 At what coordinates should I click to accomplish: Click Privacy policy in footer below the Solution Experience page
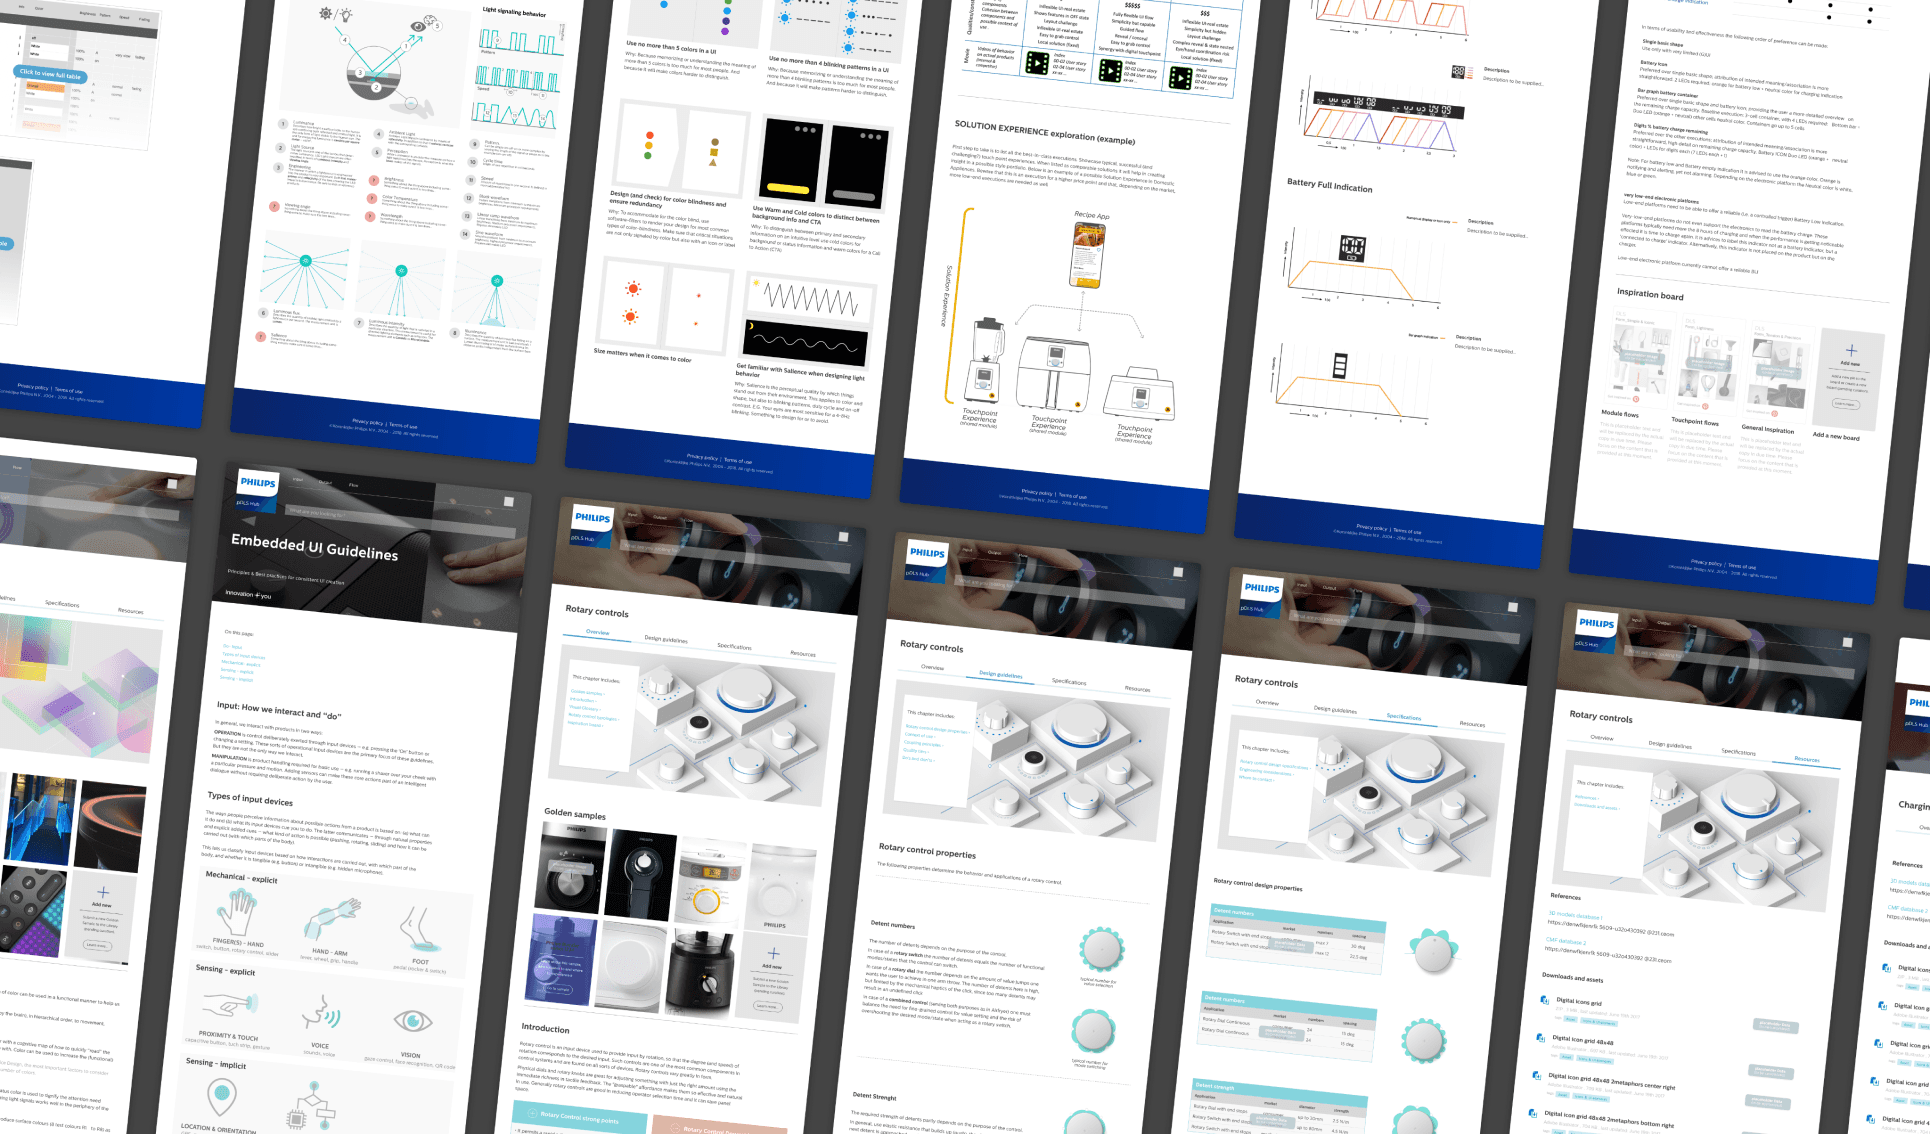[x=1037, y=492]
